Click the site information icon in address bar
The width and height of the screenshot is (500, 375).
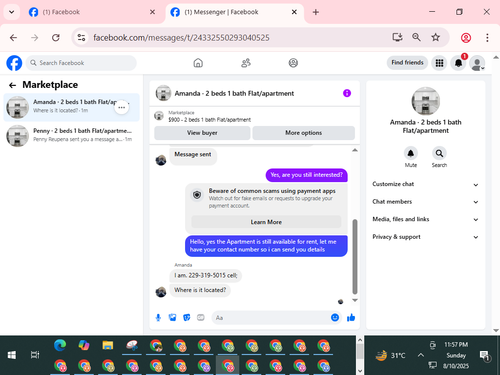(x=81, y=38)
